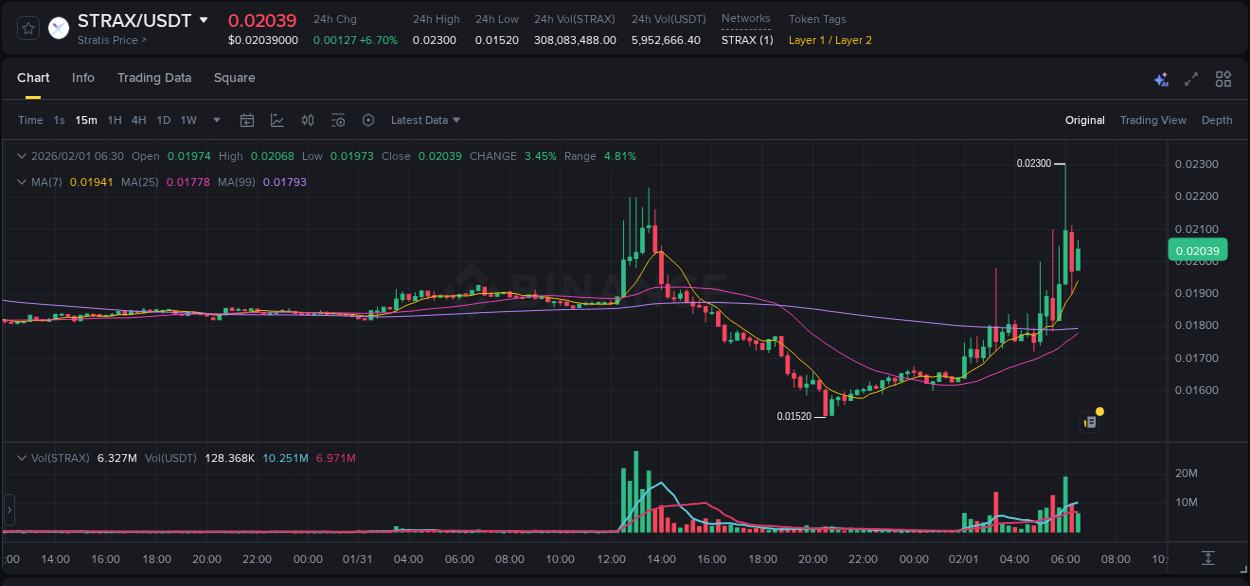
Task: Switch to the TradingView chart mode
Action: tap(1153, 120)
